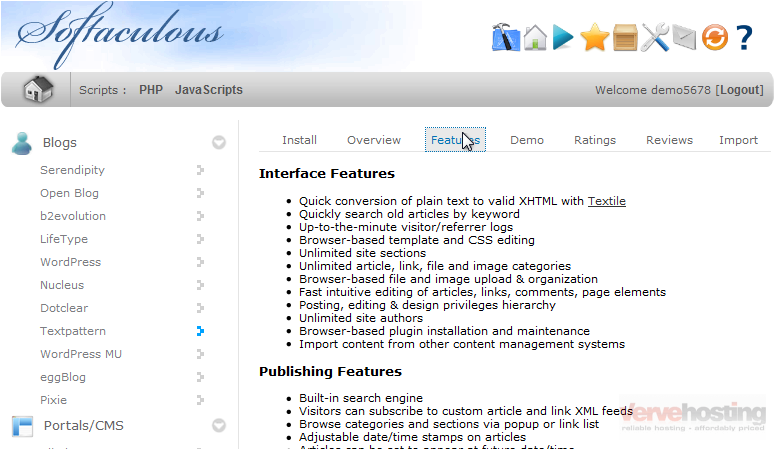
Task: Click the arrow icon beside WordPress
Action: pyautogui.click(x=200, y=262)
